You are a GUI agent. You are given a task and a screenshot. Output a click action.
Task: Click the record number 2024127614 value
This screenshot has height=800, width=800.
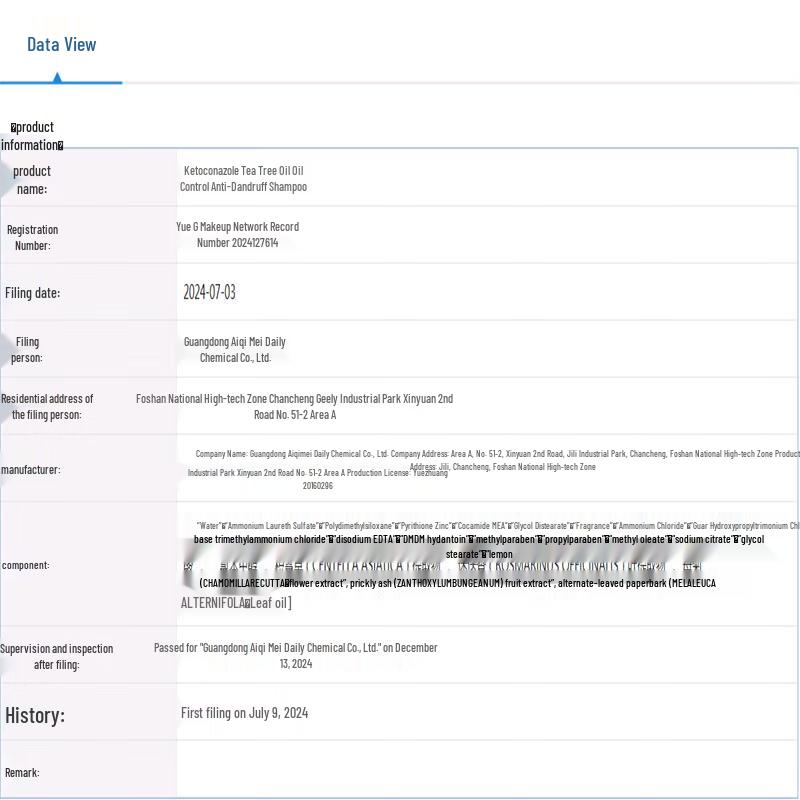(237, 235)
